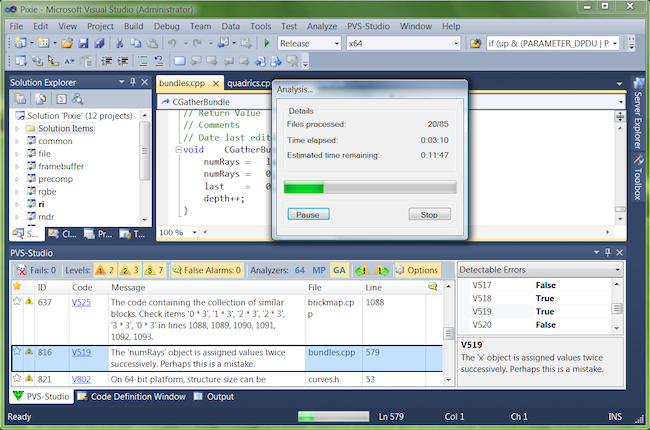Mark message 816 star as favorite

pos(17,352)
